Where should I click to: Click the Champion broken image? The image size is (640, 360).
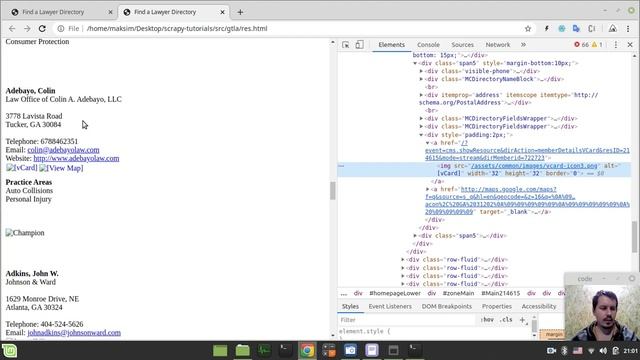pos(25,233)
